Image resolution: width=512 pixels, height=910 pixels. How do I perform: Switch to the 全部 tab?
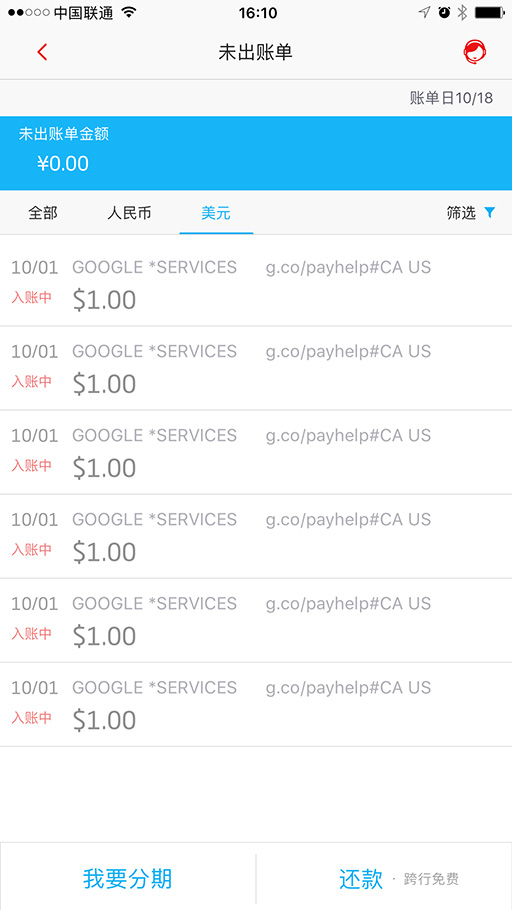tap(43, 213)
